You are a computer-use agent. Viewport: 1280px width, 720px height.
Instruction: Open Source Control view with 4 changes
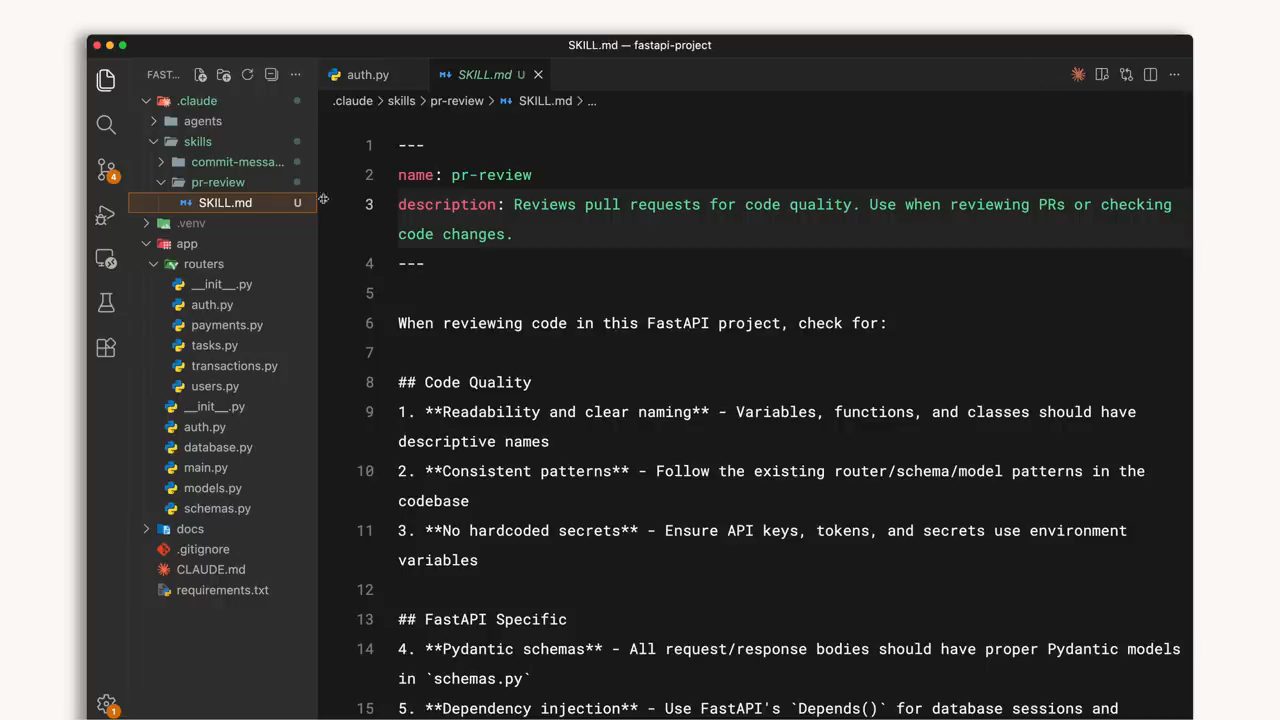point(107,170)
